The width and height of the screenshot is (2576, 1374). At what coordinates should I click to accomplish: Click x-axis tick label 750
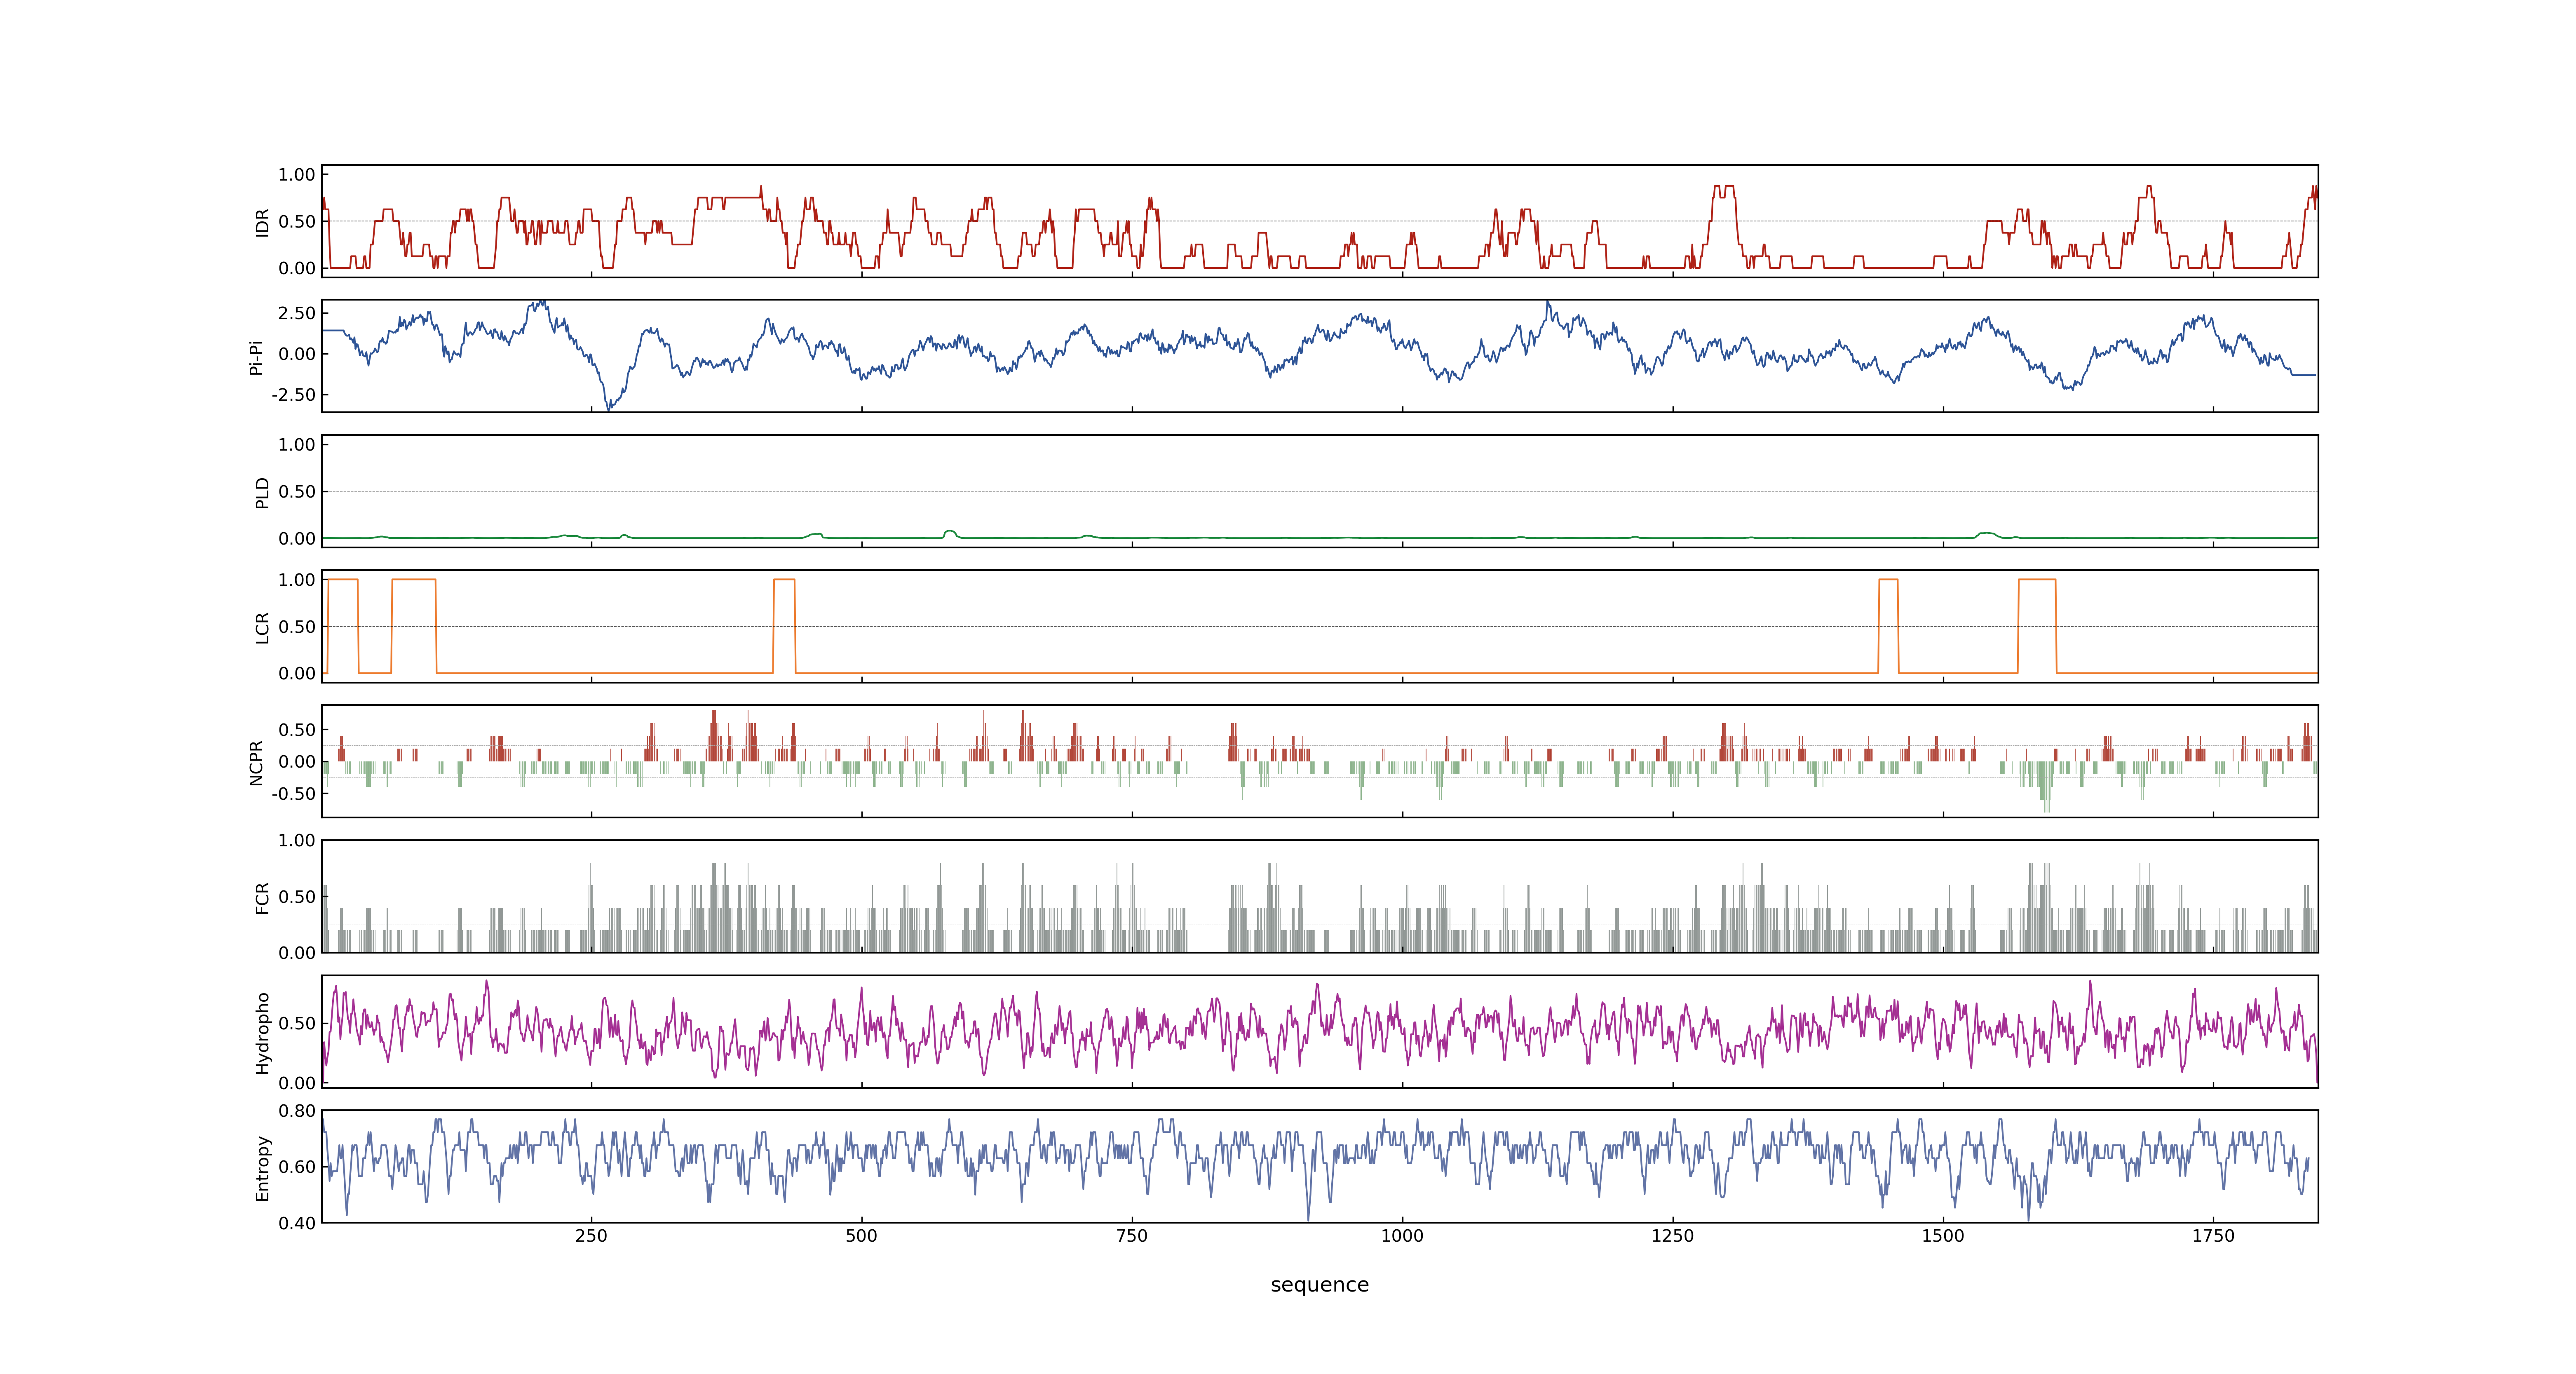pyautogui.click(x=1132, y=1236)
